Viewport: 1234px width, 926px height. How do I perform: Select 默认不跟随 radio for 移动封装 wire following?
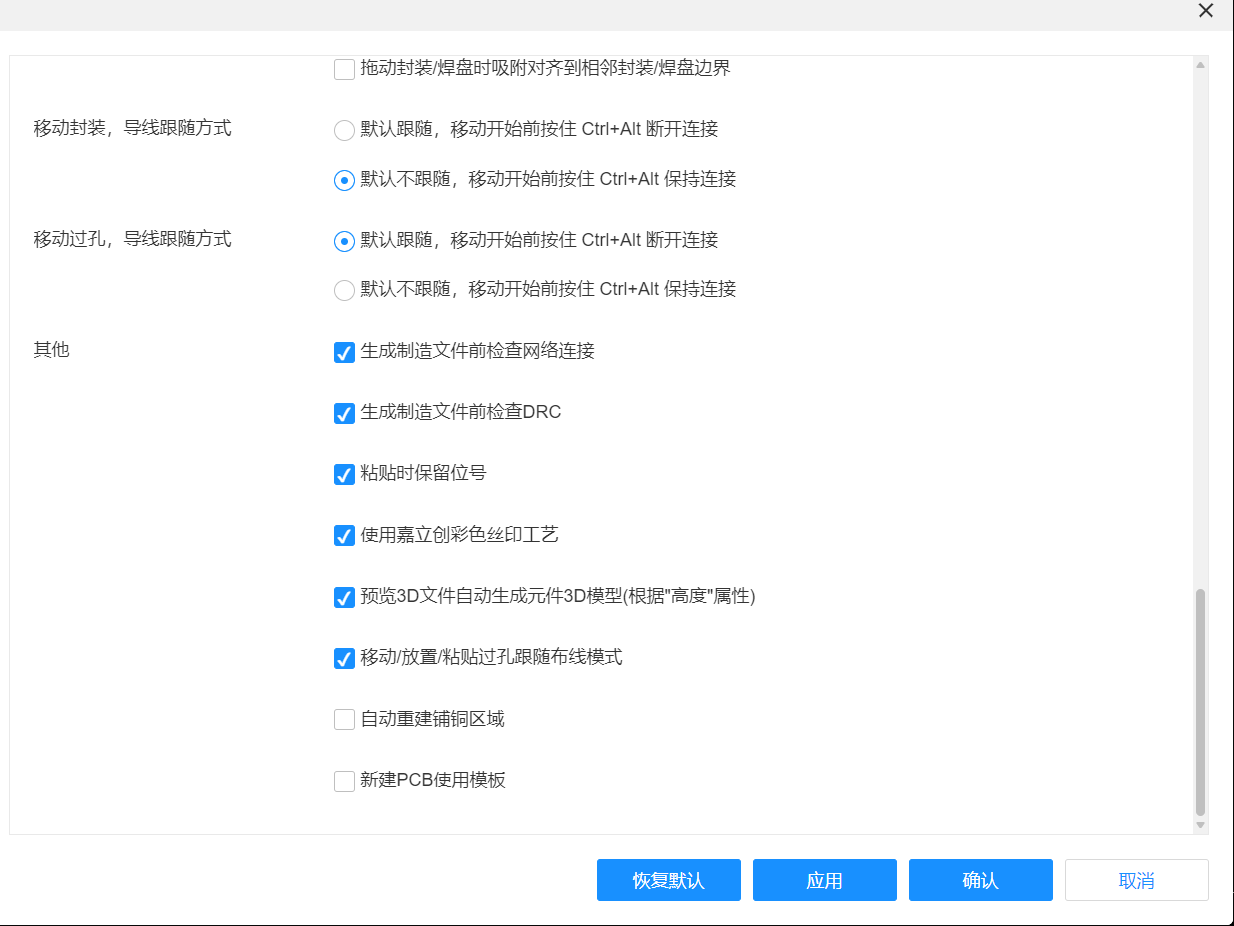(x=344, y=180)
